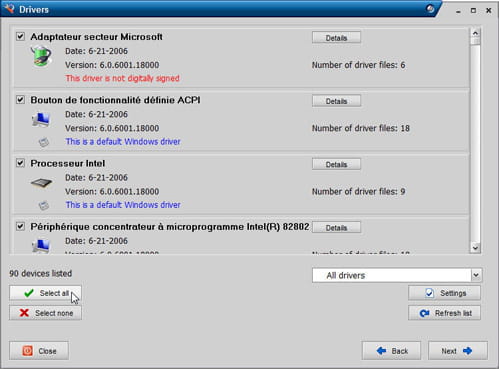Toggle the Périphérique concentrateur Intel 82802 checkbox
The image size is (499, 369).
pos(20,226)
